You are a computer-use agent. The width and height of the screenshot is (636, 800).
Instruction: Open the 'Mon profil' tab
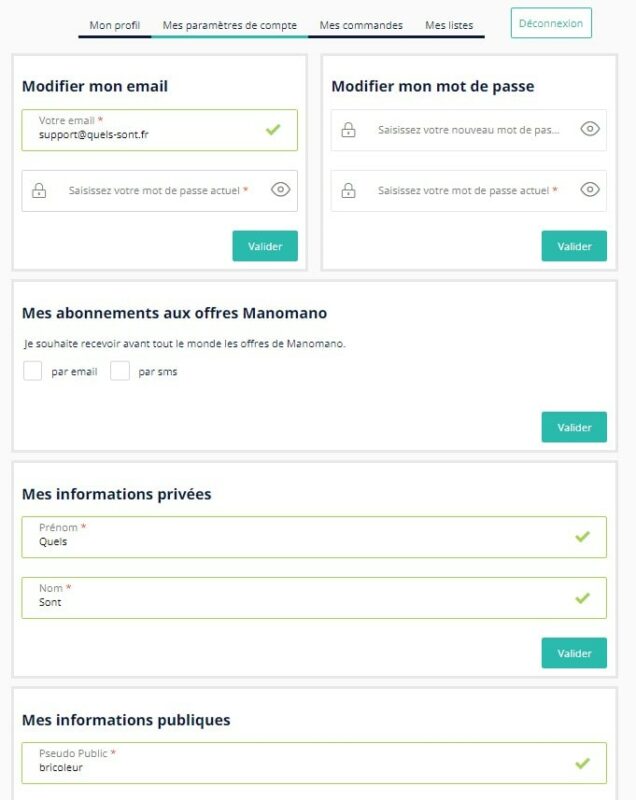pos(115,25)
